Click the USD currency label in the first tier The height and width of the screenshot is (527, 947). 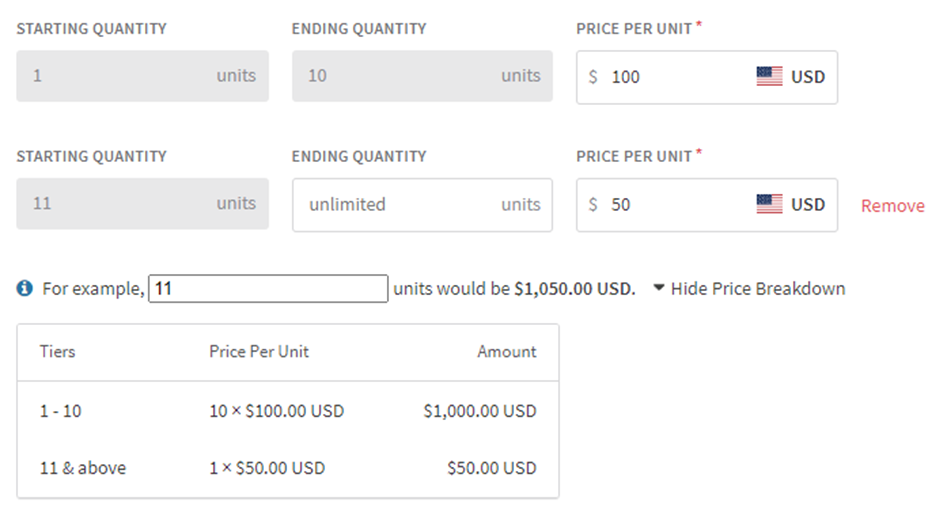pos(808,76)
